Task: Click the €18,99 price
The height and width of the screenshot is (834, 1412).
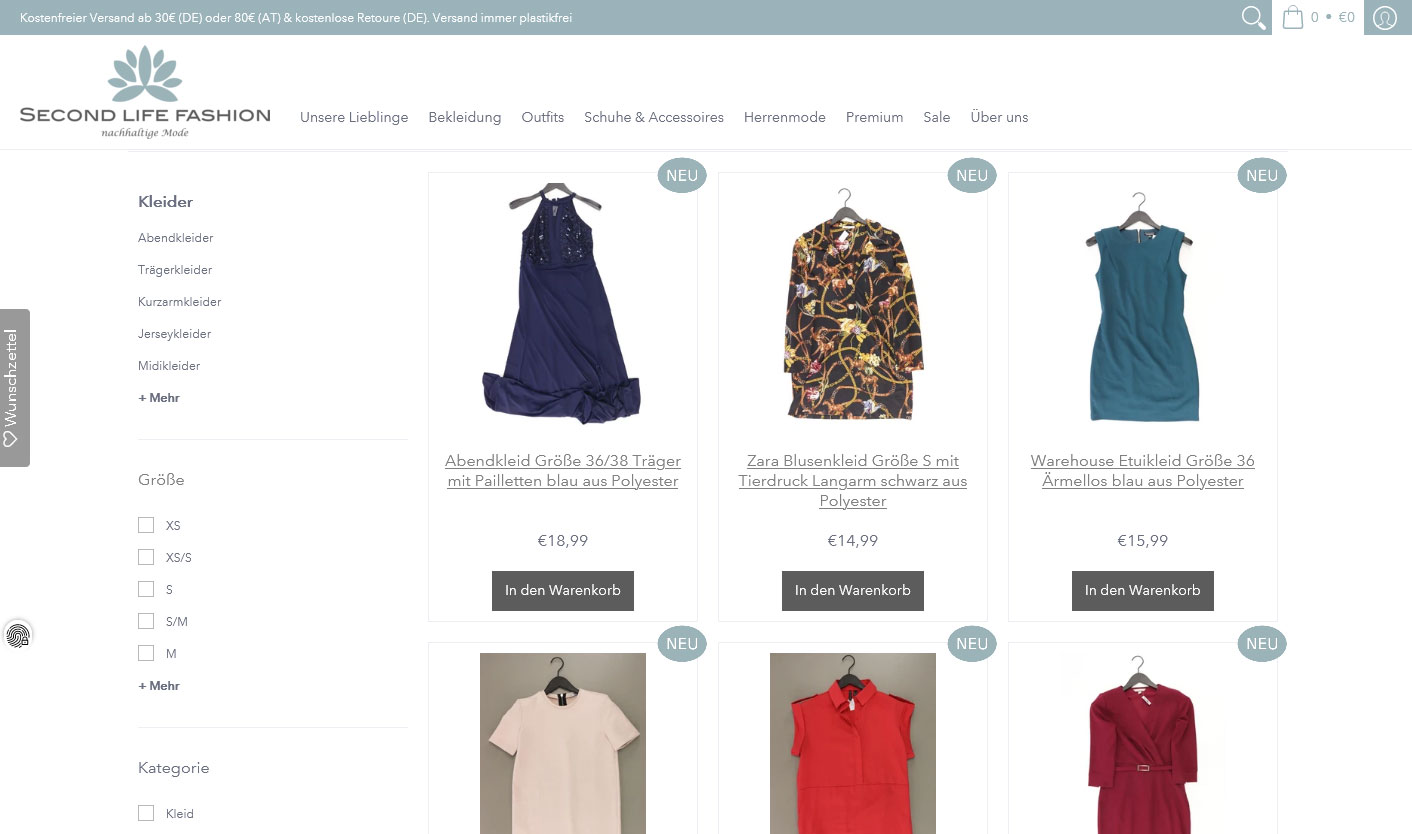Action: coord(563,541)
